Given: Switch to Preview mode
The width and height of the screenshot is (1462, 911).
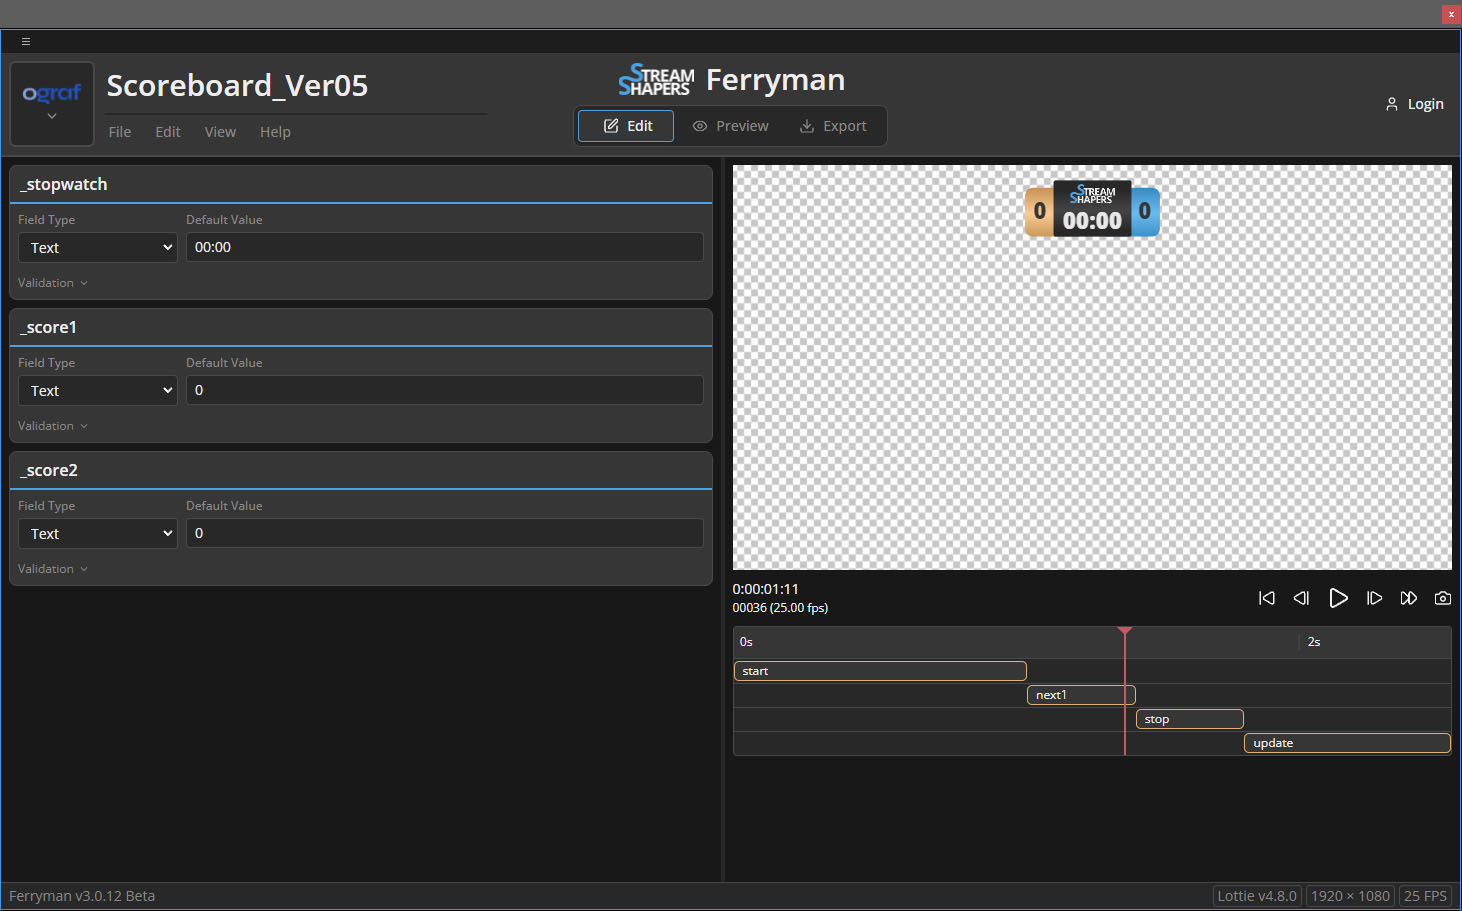Looking at the screenshot, I should tap(731, 126).
